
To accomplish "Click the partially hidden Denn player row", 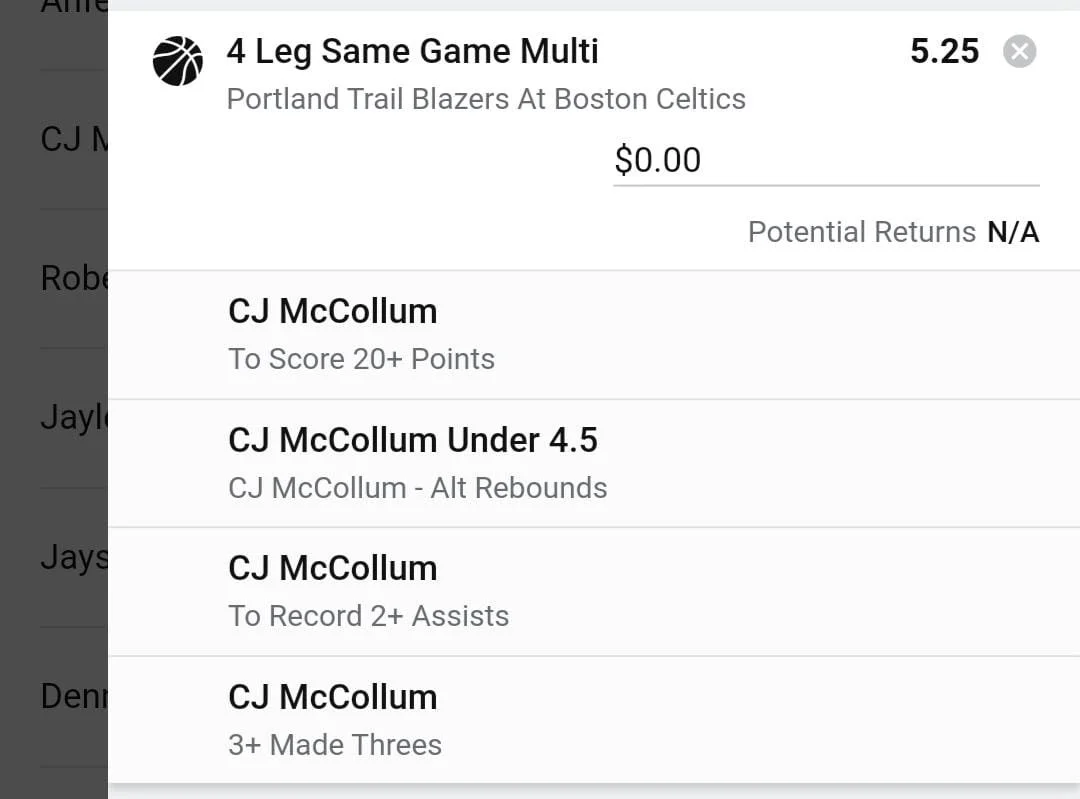I will 72,696.
